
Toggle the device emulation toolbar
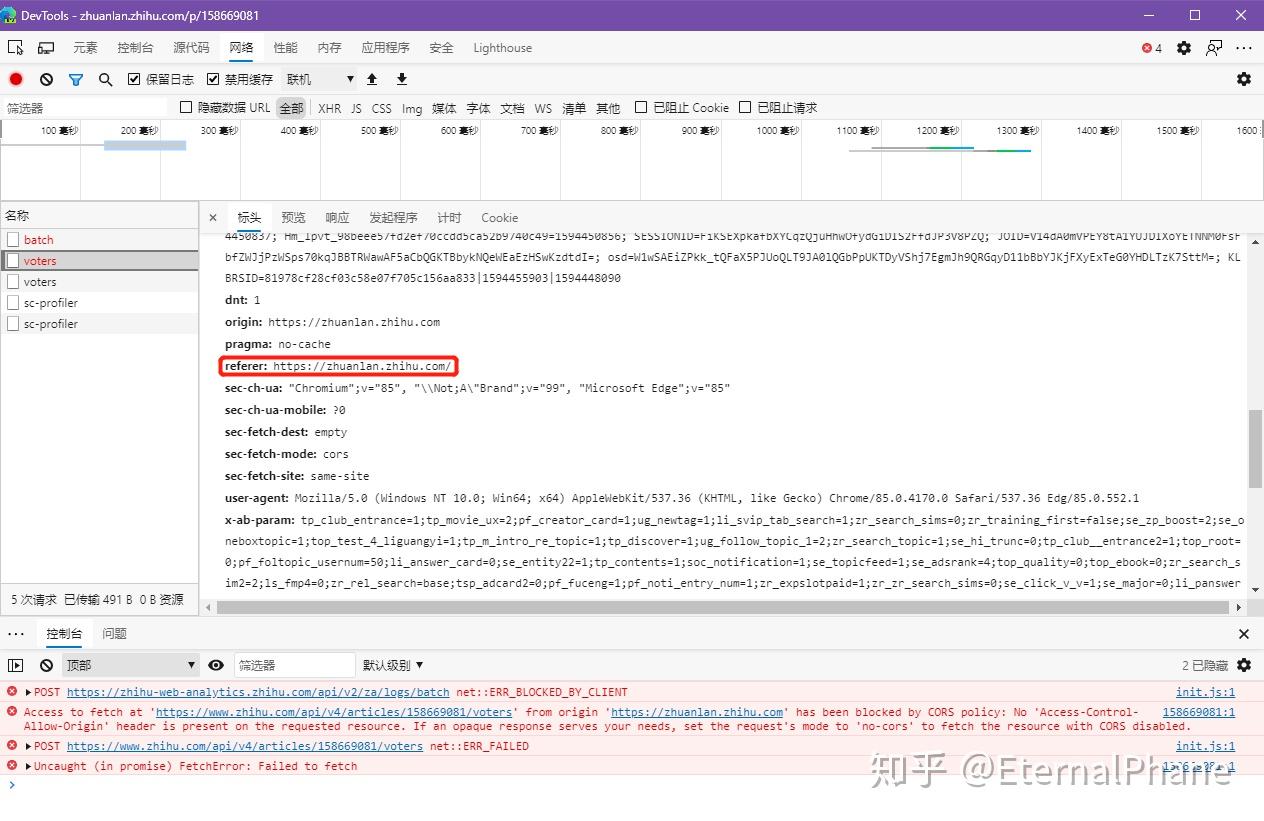tap(45, 47)
